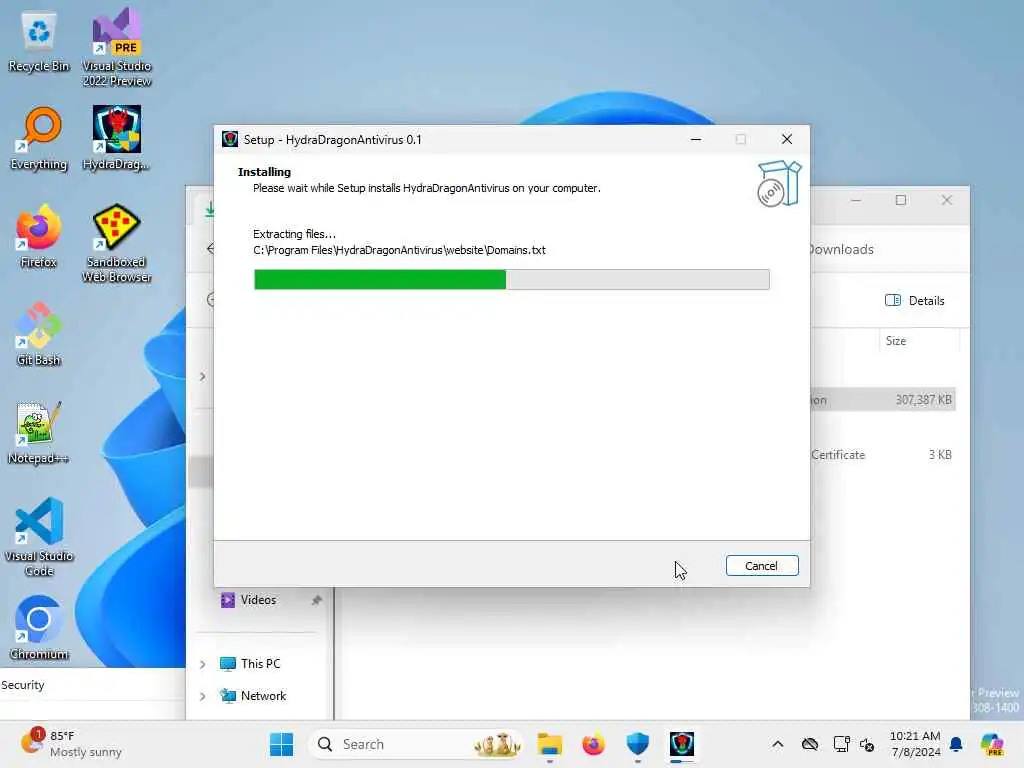Click the taskbar Search box
Screen dimensions: 1024x768
[x=416, y=744]
